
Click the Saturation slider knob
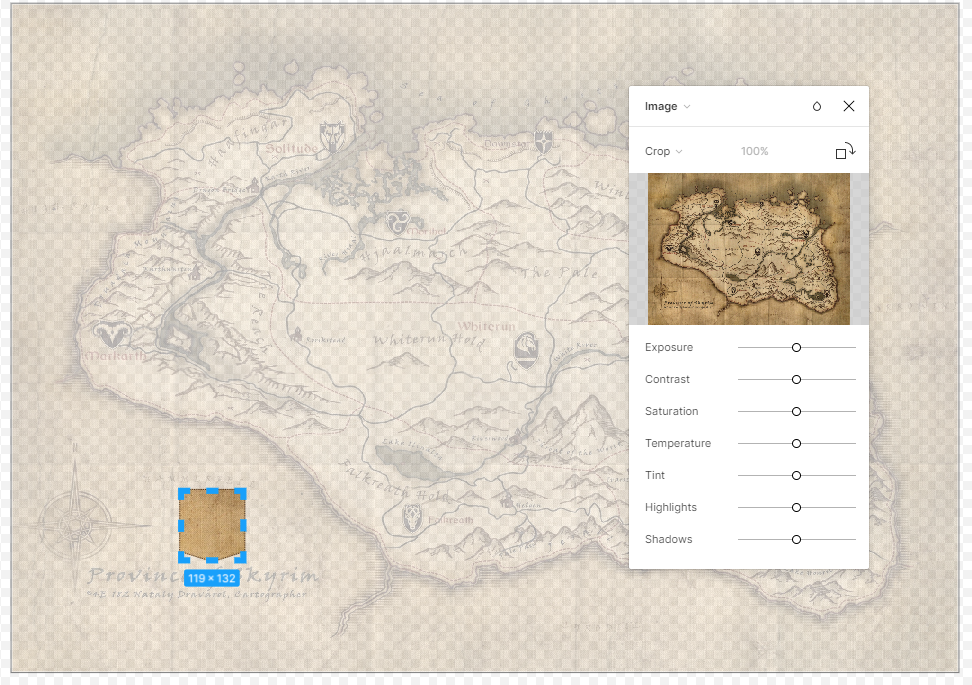point(797,412)
